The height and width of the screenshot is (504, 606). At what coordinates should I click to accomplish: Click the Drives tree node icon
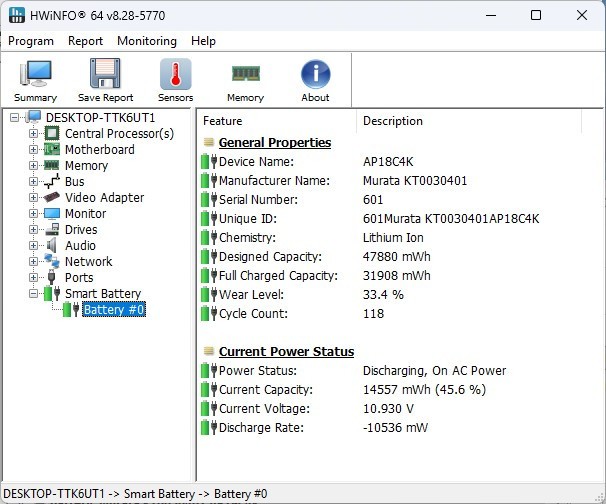52,229
